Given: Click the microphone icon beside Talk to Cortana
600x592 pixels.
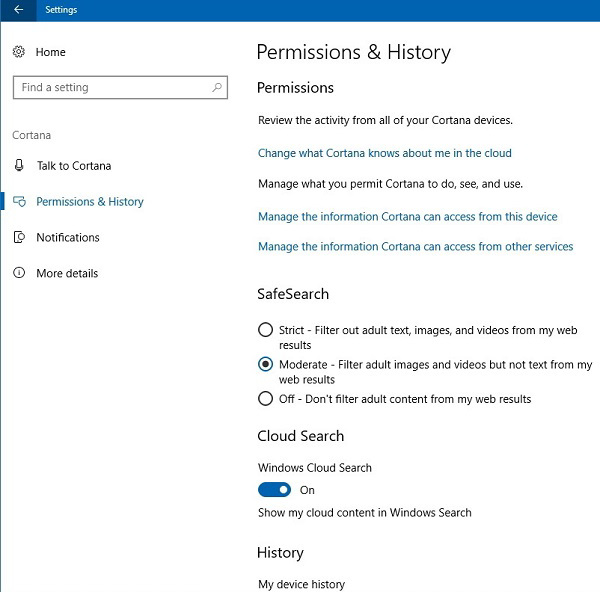Looking at the screenshot, I should 19,165.
